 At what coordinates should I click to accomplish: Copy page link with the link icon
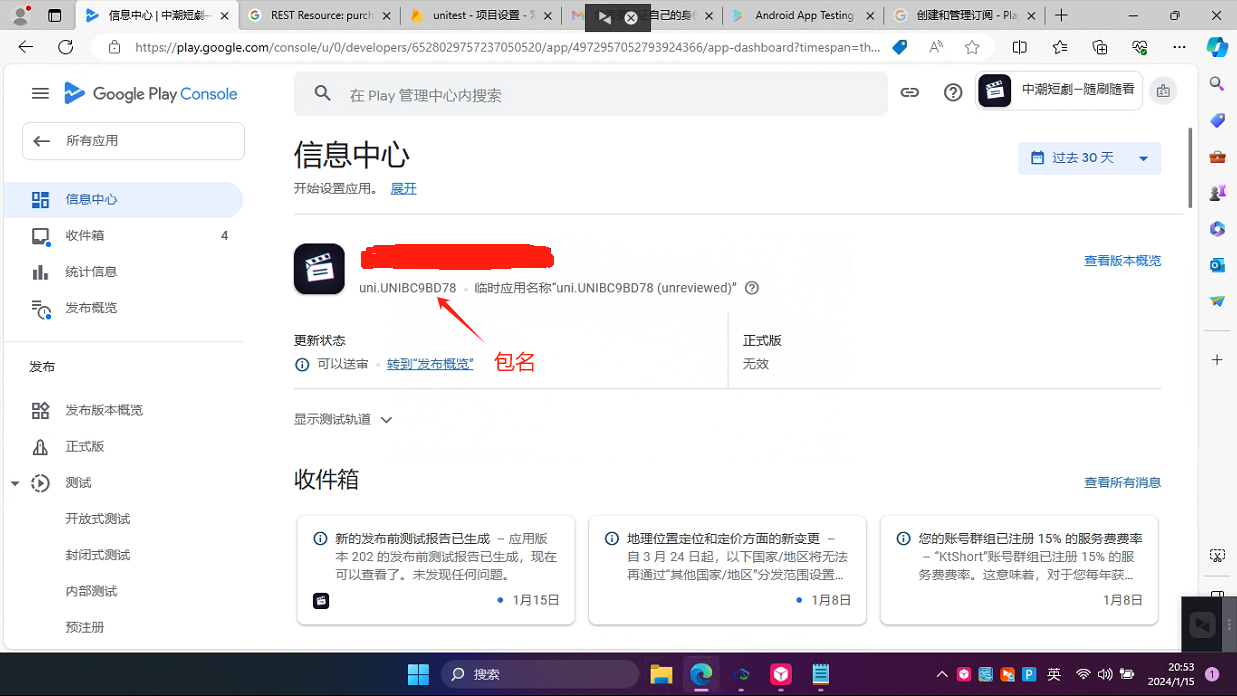(x=910, y=93)
